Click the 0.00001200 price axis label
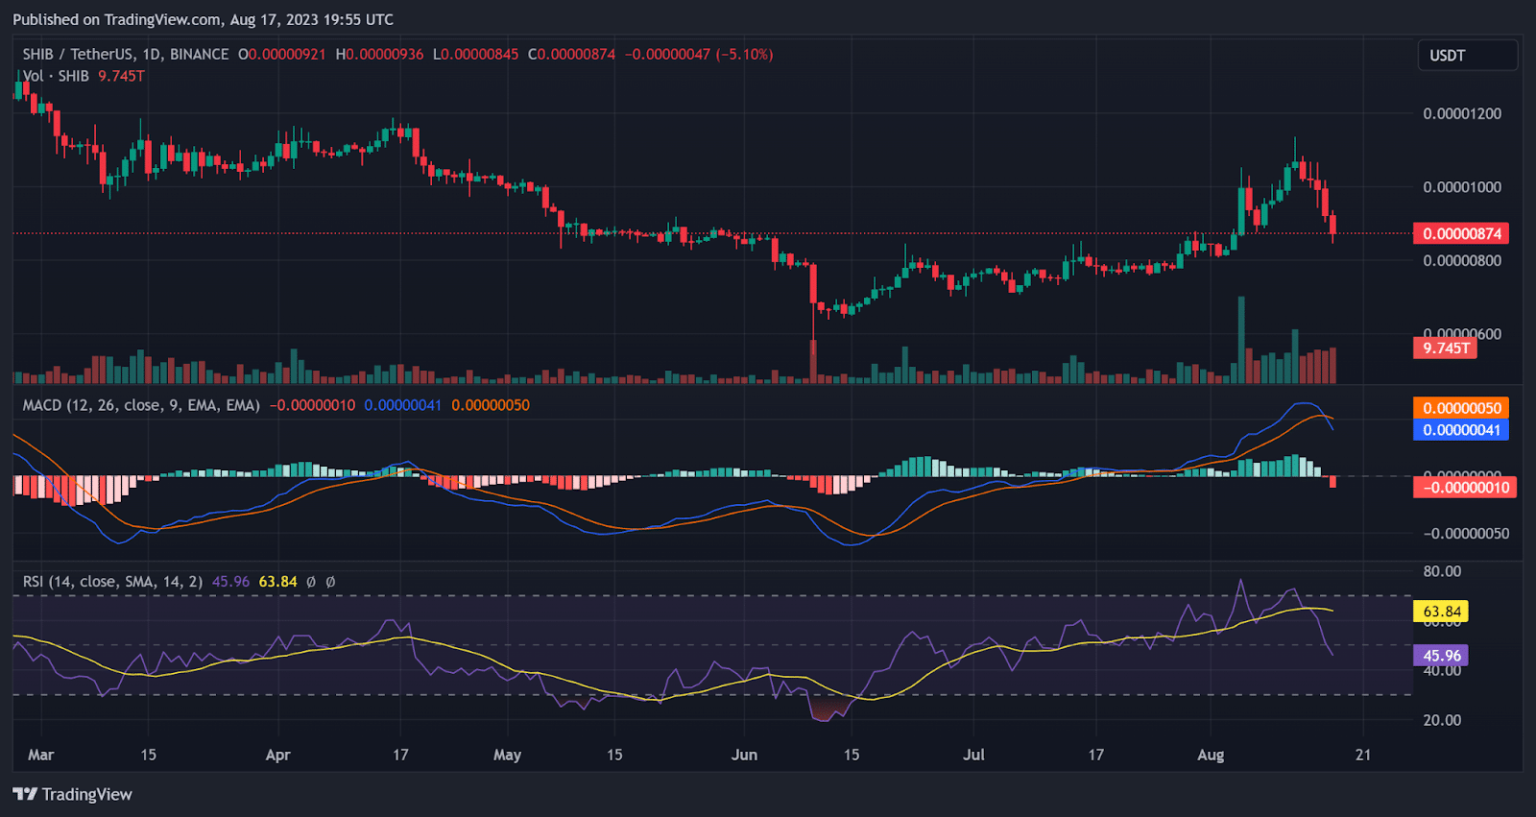The width and height of the screenshot is (1536, 817). point(1461,114)
